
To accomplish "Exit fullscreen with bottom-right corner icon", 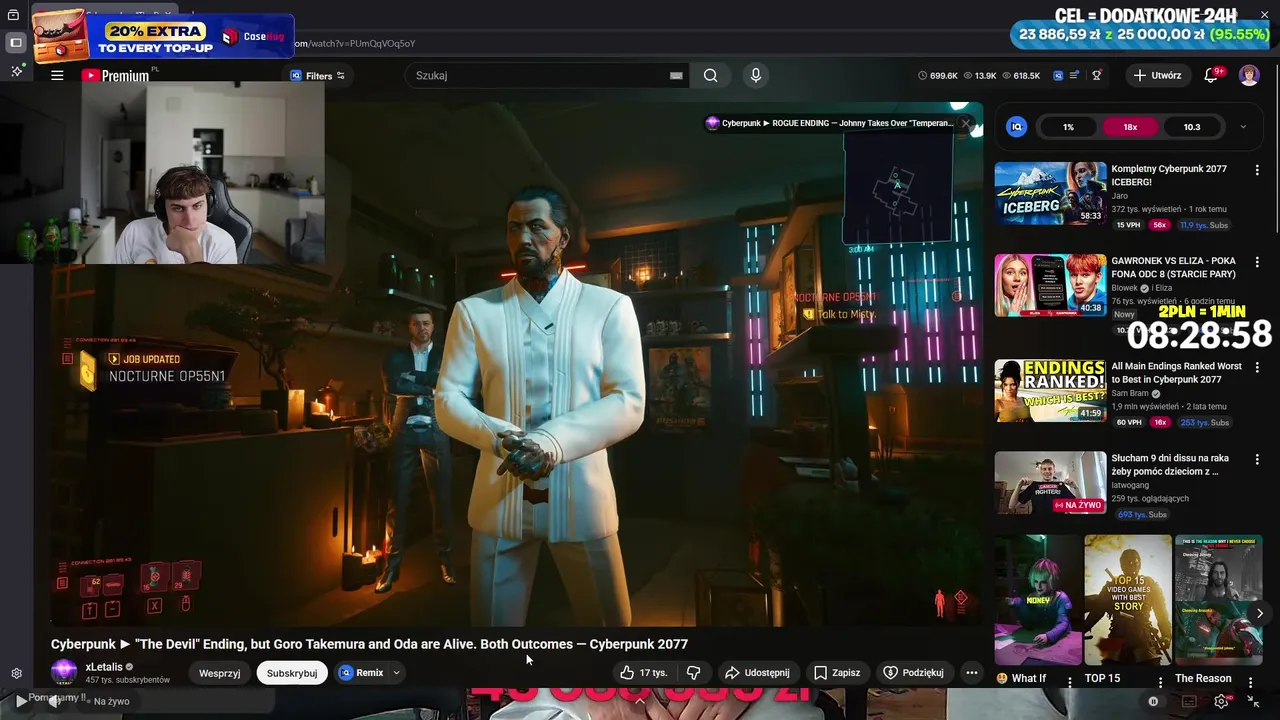I will tap(1253, 702).
